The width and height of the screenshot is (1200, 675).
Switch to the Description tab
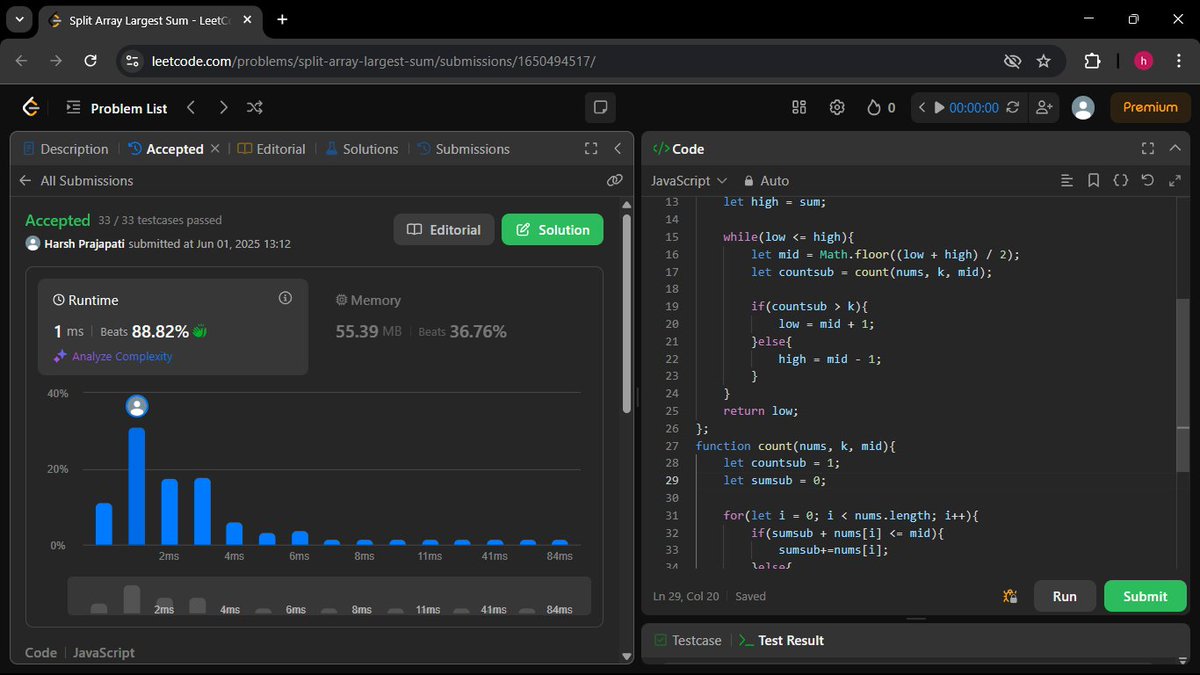65,149
